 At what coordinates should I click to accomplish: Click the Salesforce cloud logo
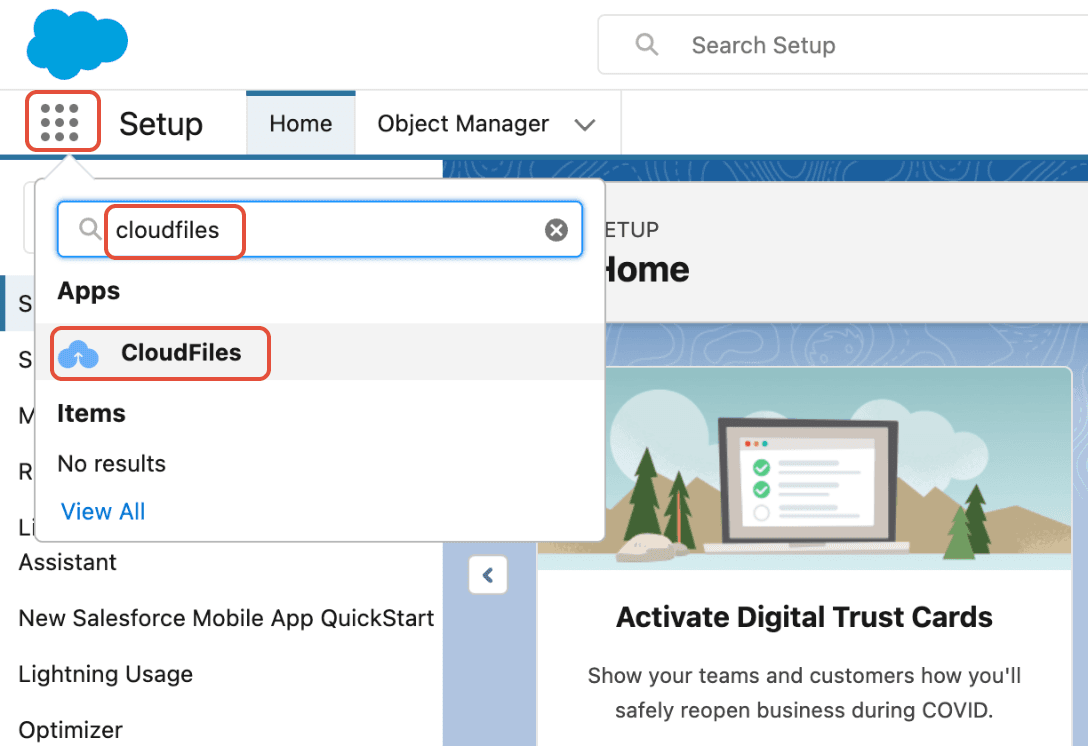(x=76, y=44)
